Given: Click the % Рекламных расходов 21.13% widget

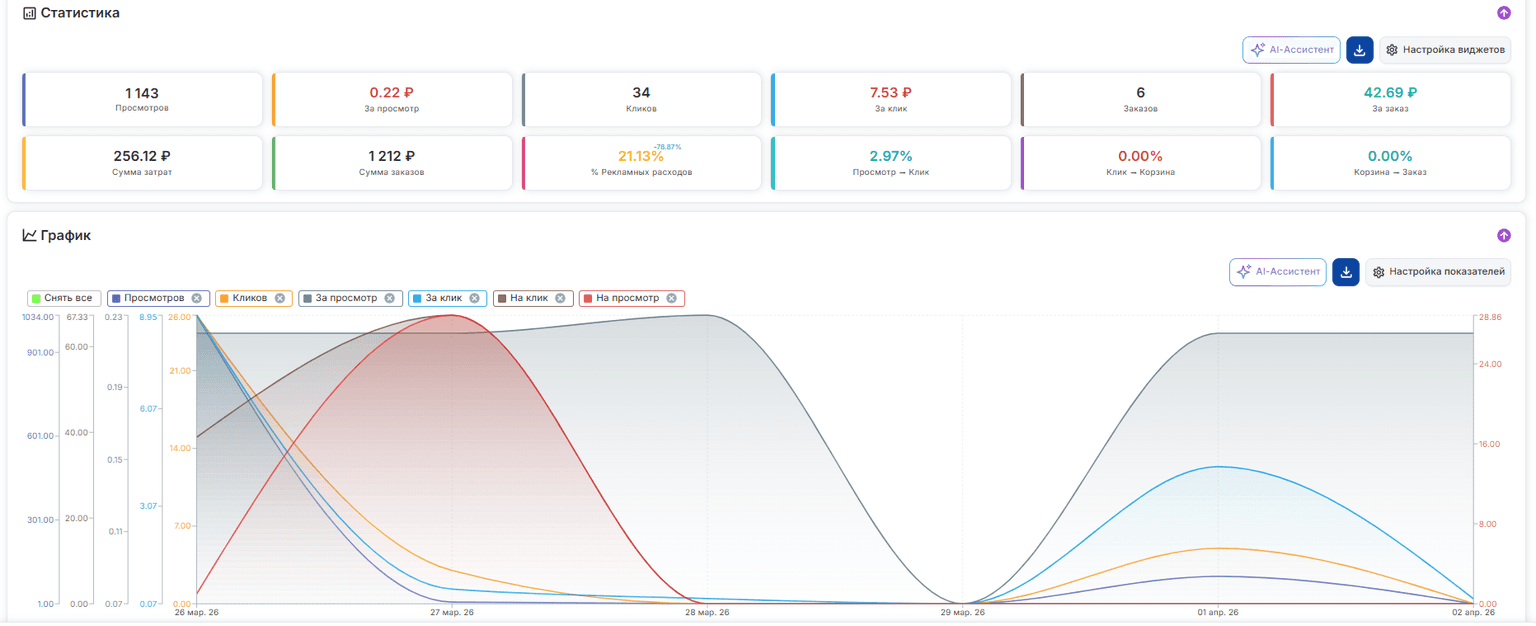Looking at the screenshot, I should click(641, 163).
